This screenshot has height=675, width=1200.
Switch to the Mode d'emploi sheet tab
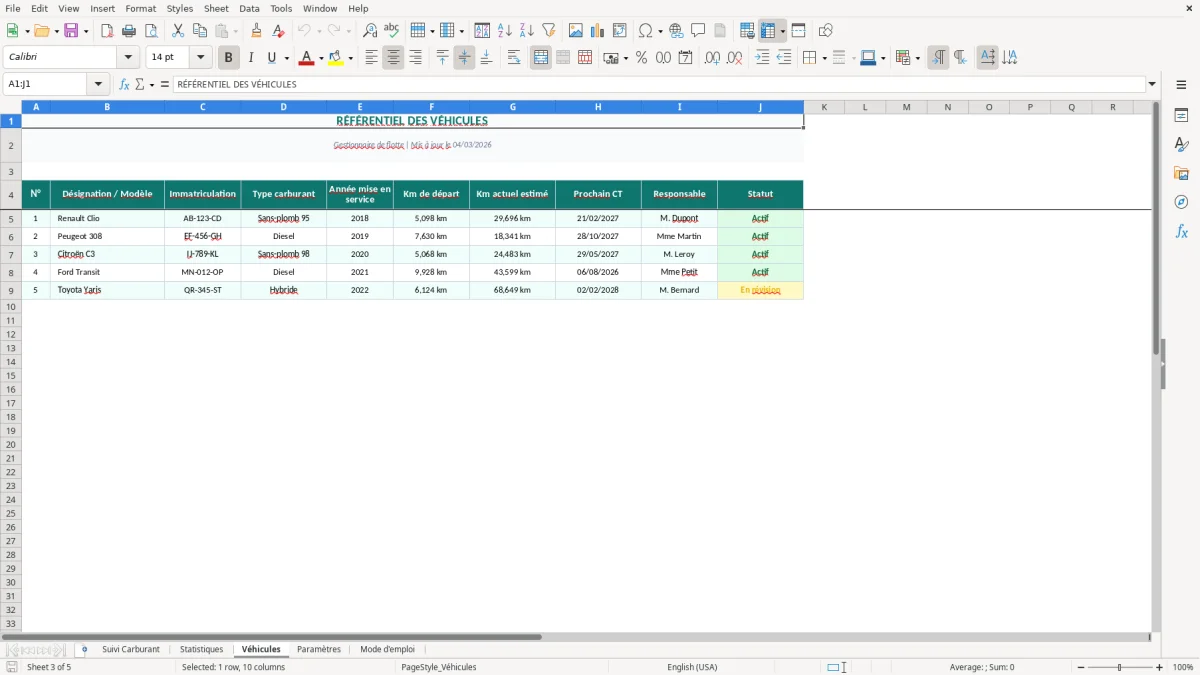(387, 649)
